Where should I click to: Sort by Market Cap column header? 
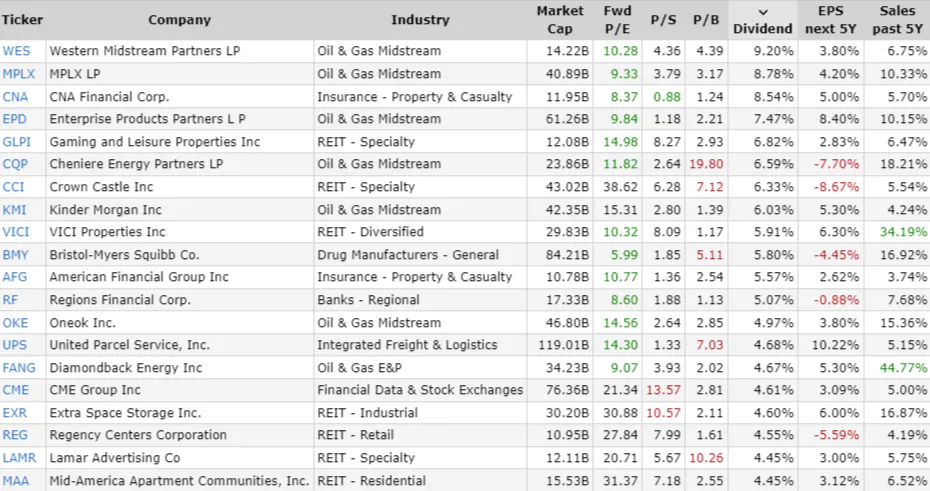coord(560,20)
